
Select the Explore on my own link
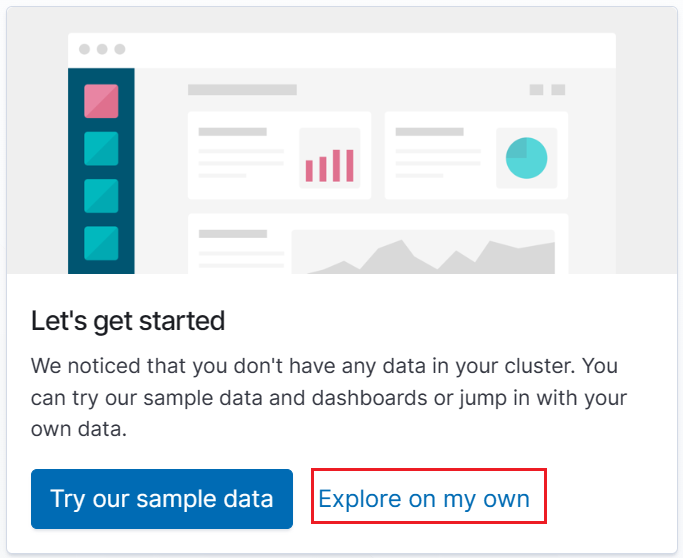pyautogui.click(x=424, y=499)
